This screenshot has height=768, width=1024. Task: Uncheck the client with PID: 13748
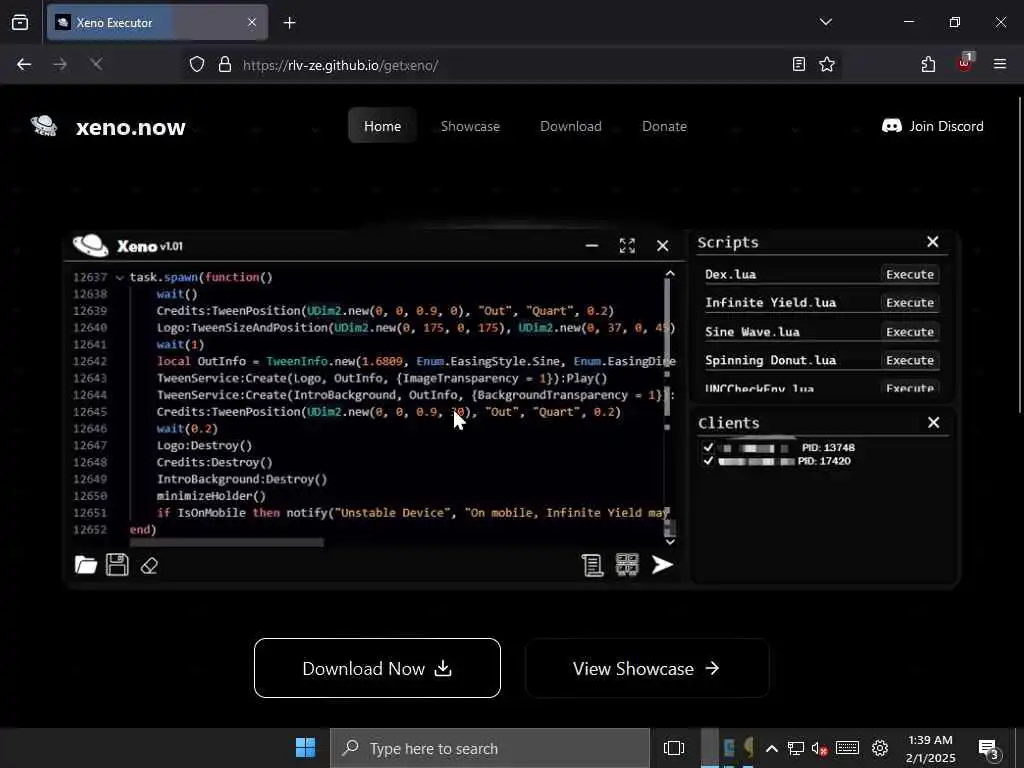pos(708,447)
